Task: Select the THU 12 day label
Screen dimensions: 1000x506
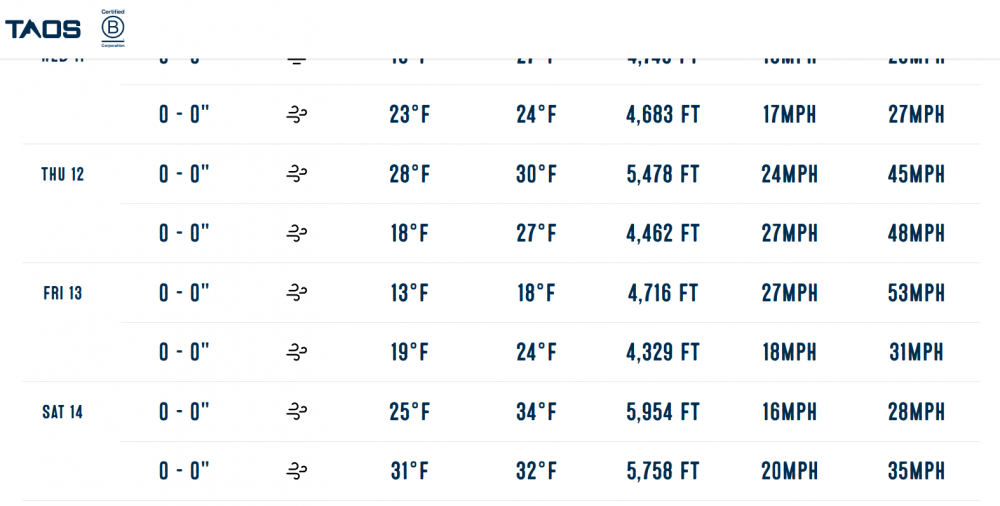Action: [x=63, y=174]
